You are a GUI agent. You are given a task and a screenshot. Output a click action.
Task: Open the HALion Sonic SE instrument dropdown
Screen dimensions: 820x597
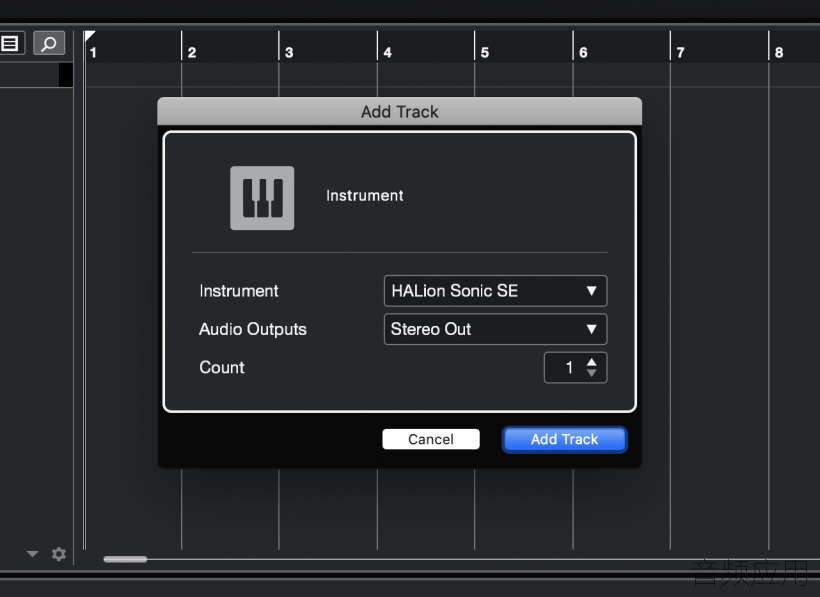[x=495, y=291]
